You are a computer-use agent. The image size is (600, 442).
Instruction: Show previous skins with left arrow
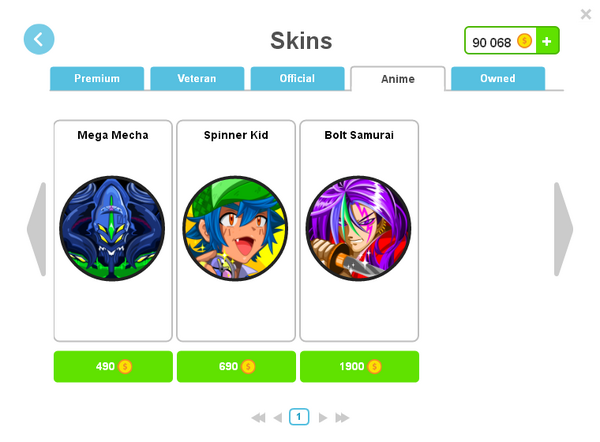point(37,229)
